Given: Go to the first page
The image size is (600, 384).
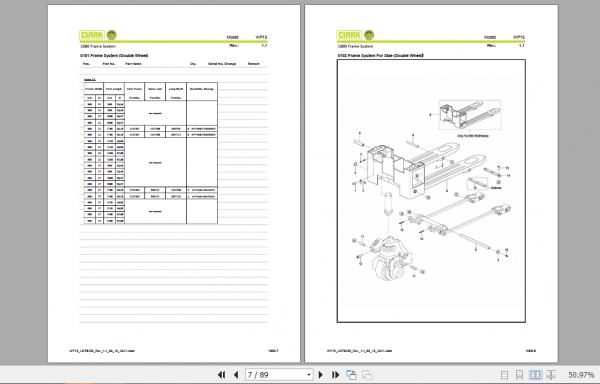Looking at the screenshot, I should tap(221, 375).
